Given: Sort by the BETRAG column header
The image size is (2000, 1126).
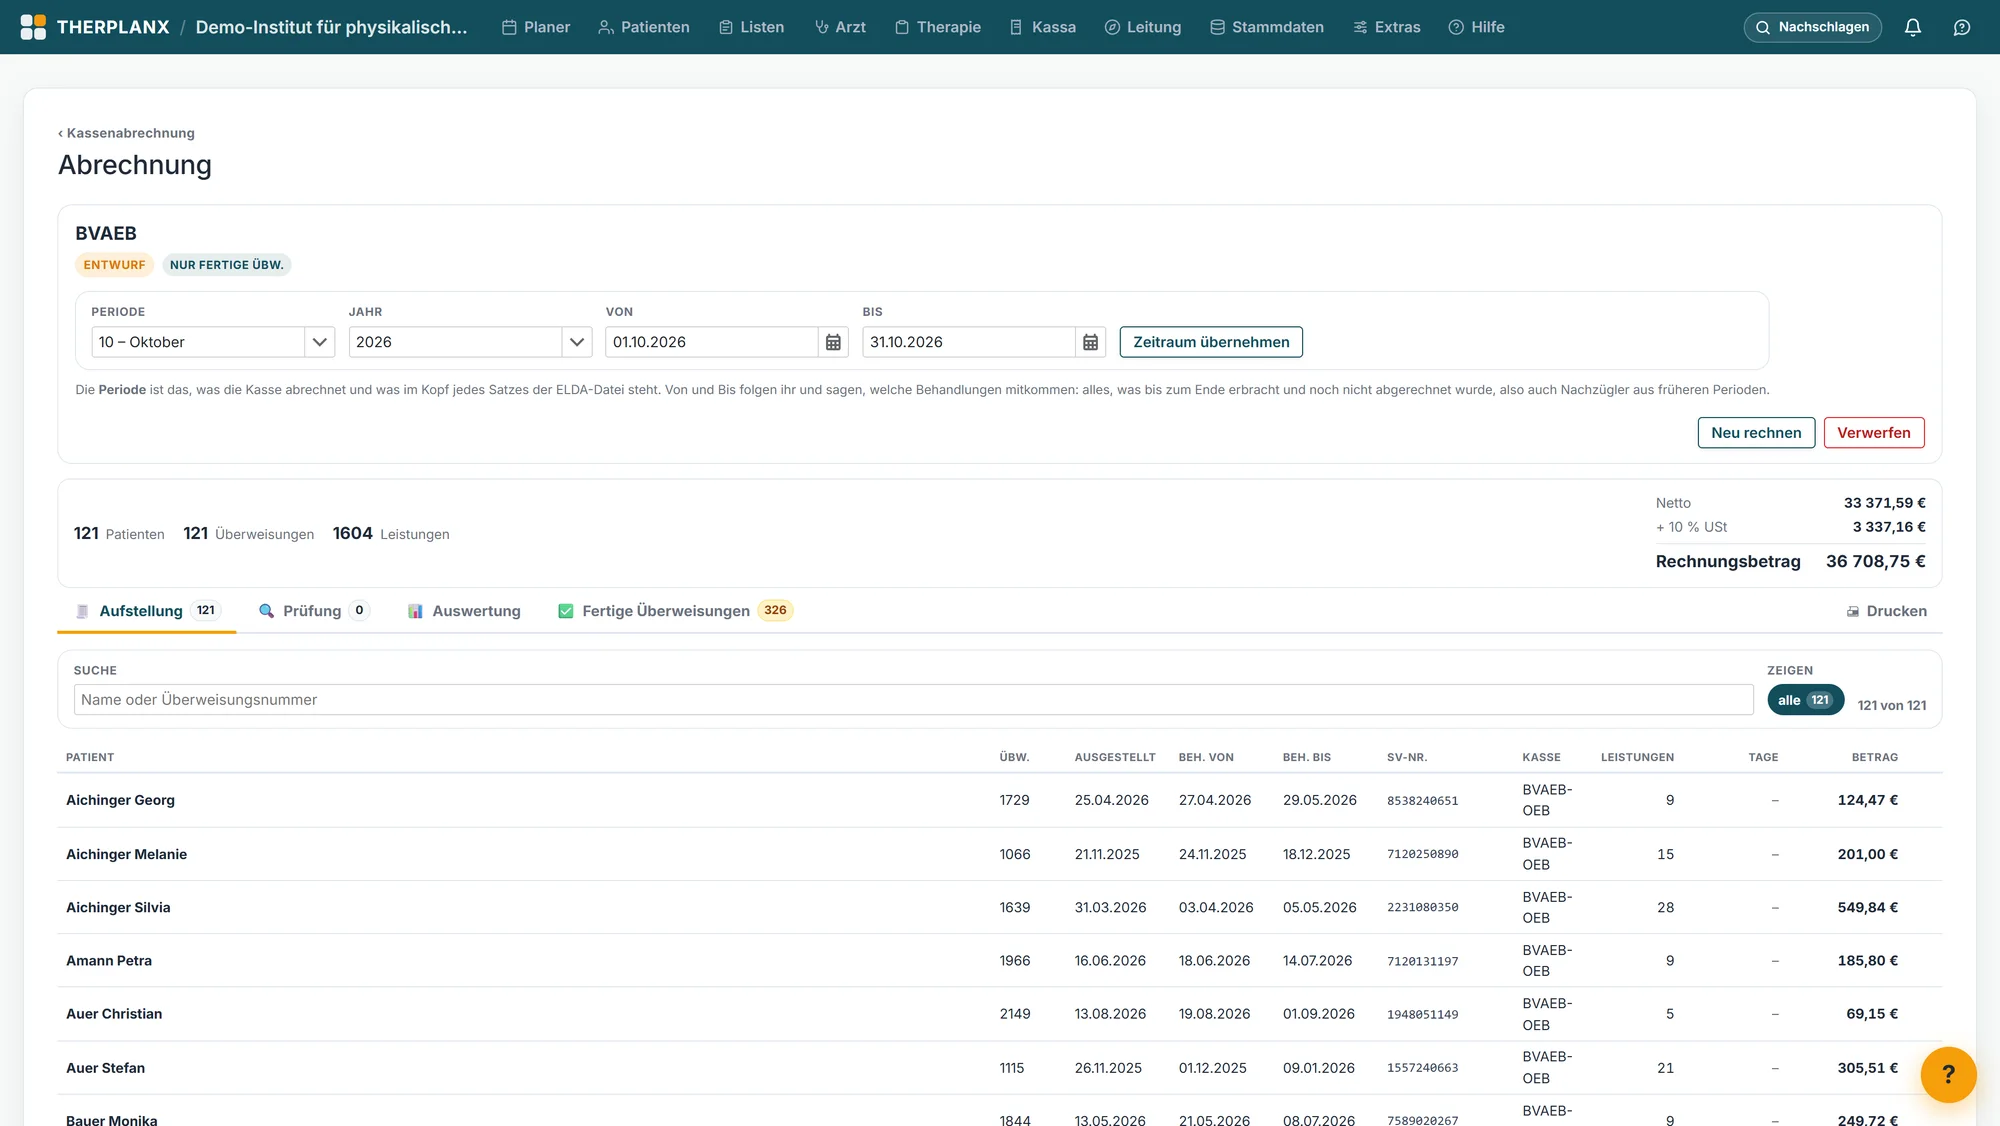Looking at the screenshot, I should tap(1874, 757).
